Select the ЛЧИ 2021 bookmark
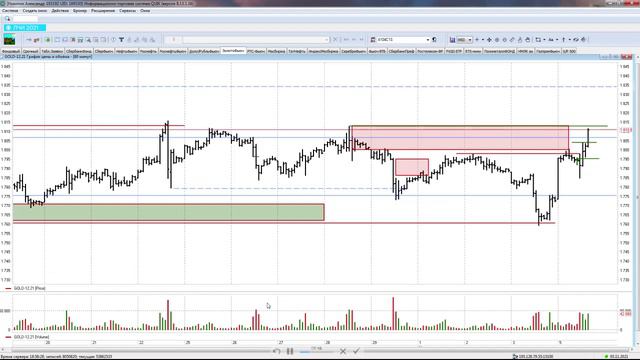The image size is (640, 360). coord(25,28)
